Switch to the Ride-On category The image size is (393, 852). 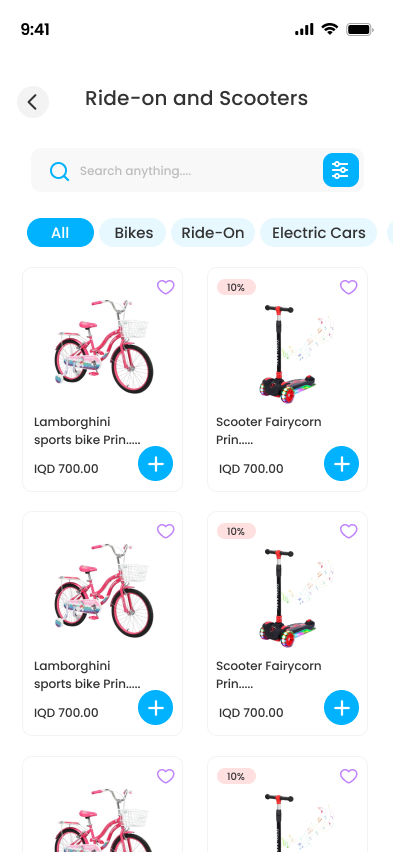pos(213,233)
